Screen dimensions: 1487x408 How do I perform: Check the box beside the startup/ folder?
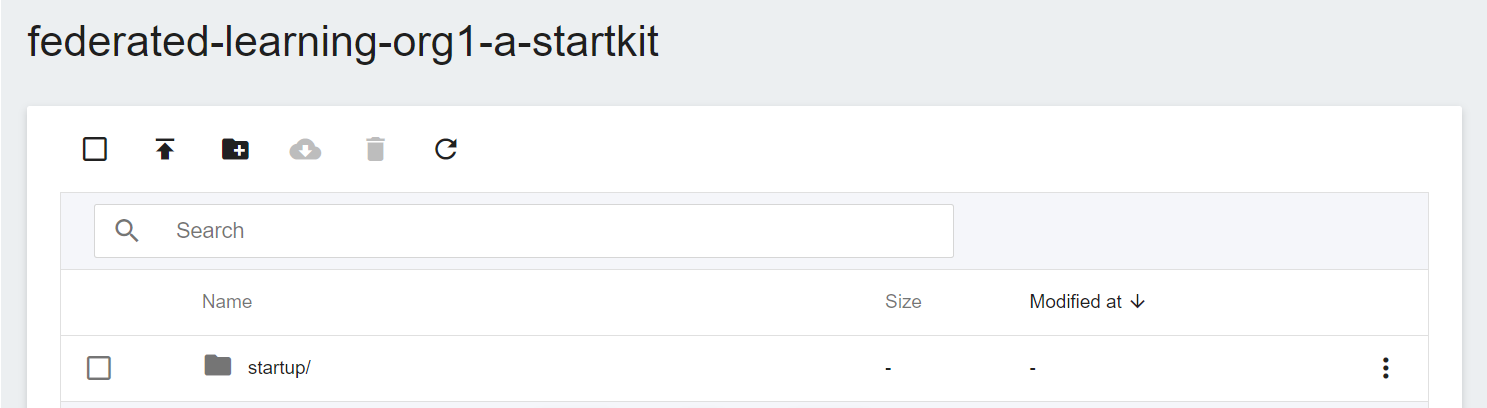[99, 368]
